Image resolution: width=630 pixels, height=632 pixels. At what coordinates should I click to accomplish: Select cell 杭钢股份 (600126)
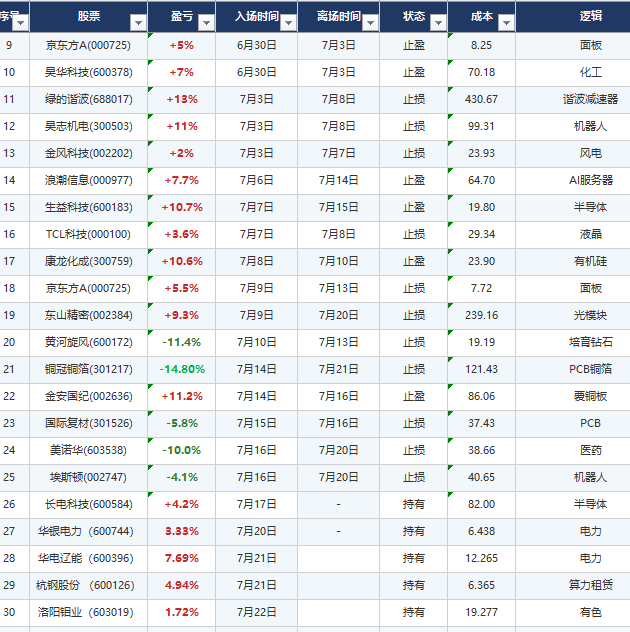(x=88, y=585)
